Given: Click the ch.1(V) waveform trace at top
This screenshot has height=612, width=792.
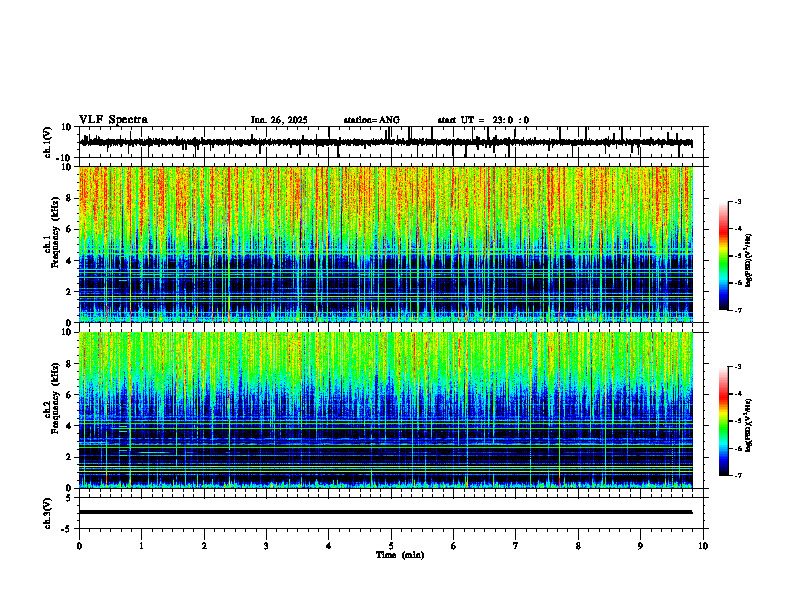Looking at the screenshot, I should pos(385,143).
